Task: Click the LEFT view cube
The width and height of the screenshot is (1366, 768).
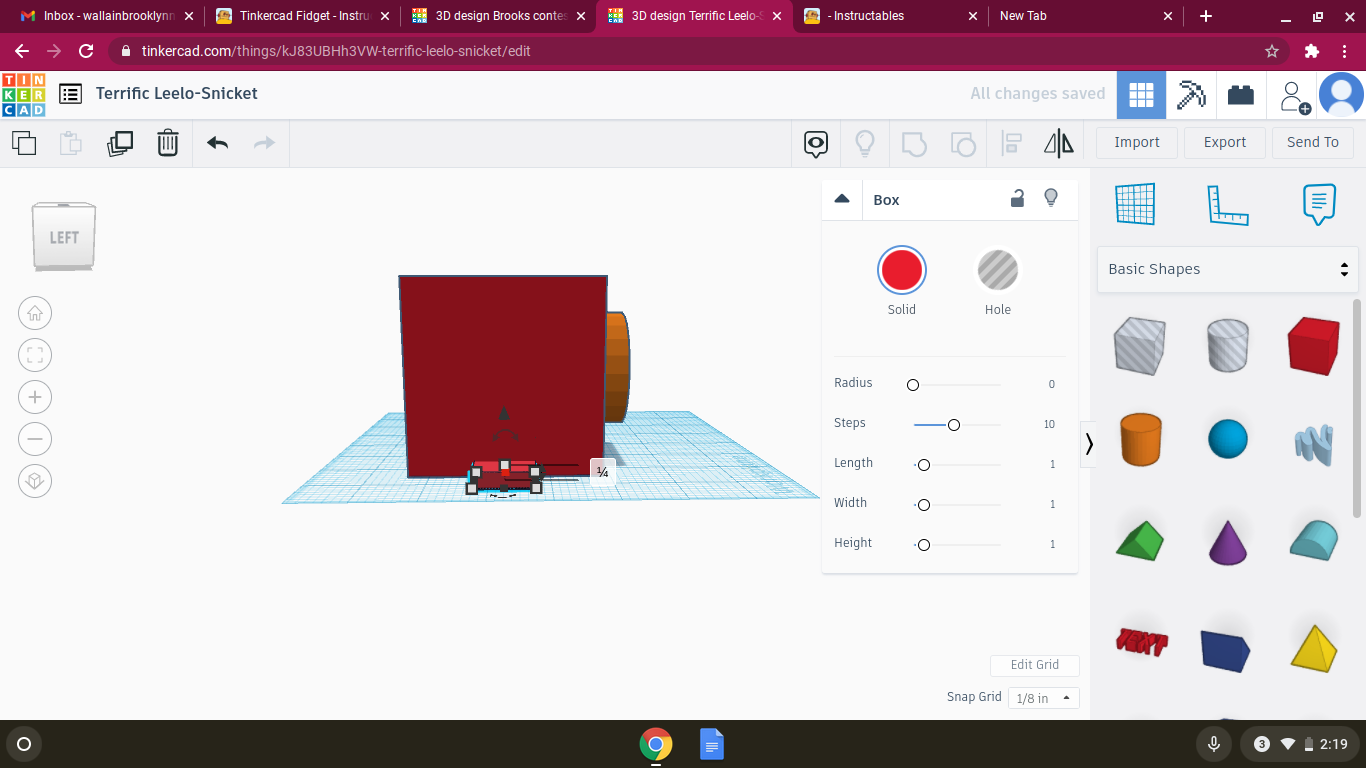Action: coord(64,237)
